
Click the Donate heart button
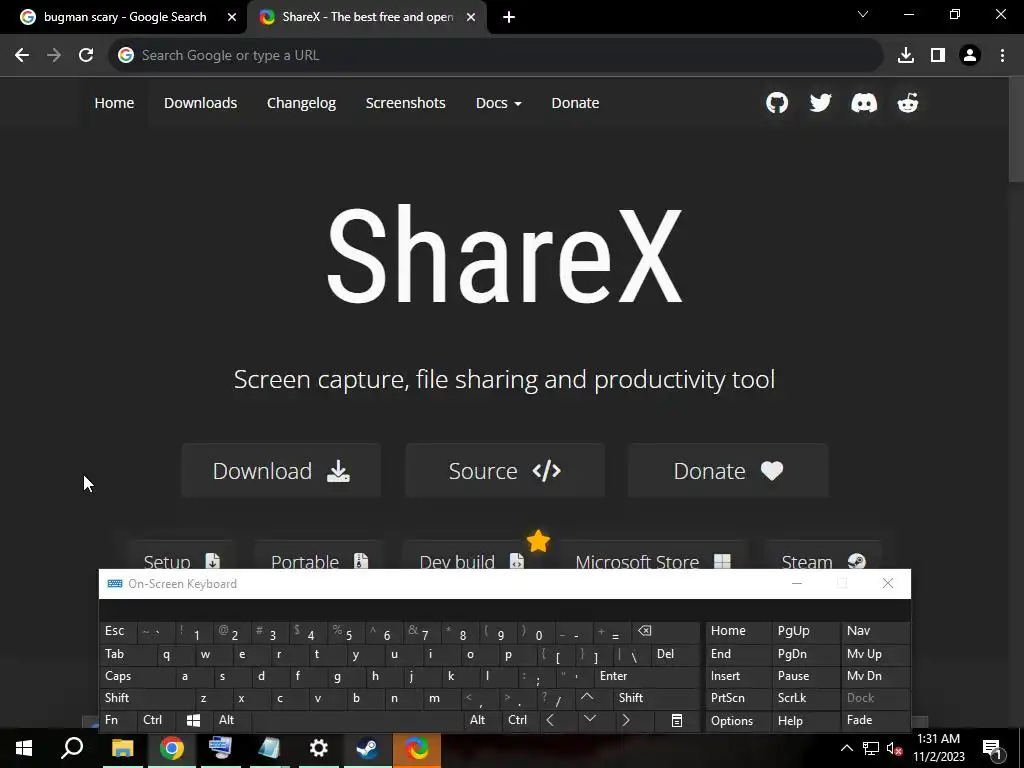728,471
